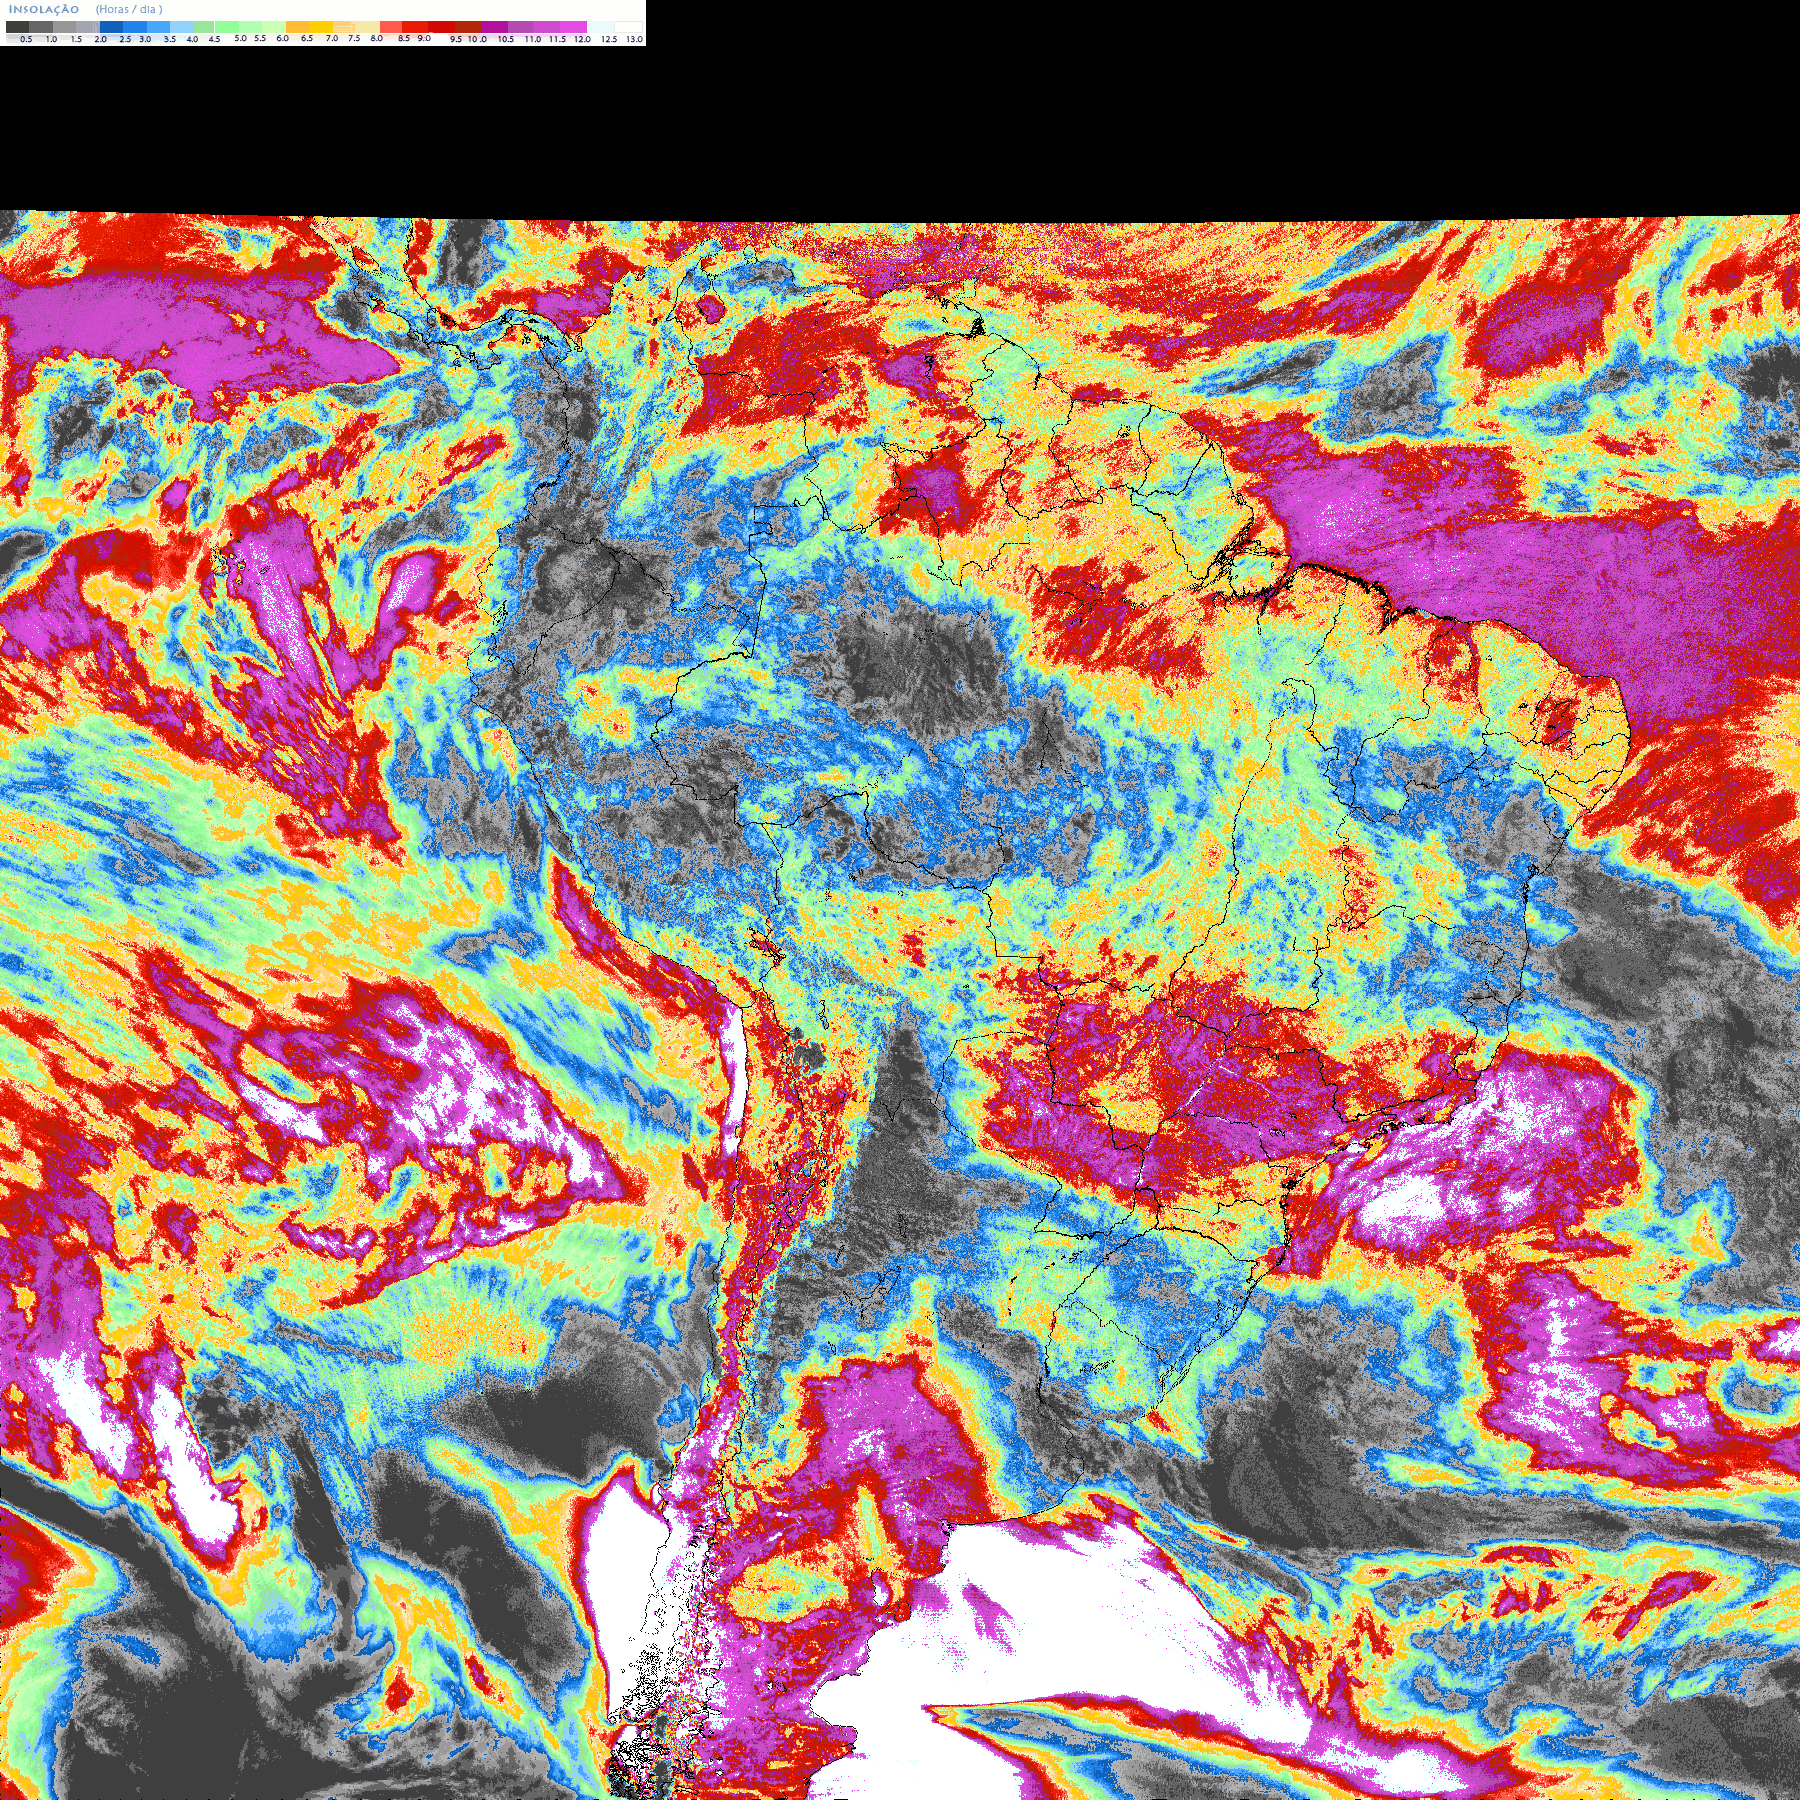
Task: Click the 6.5 legend scale label
Action: pyautogui.click(x=307, y=38)
